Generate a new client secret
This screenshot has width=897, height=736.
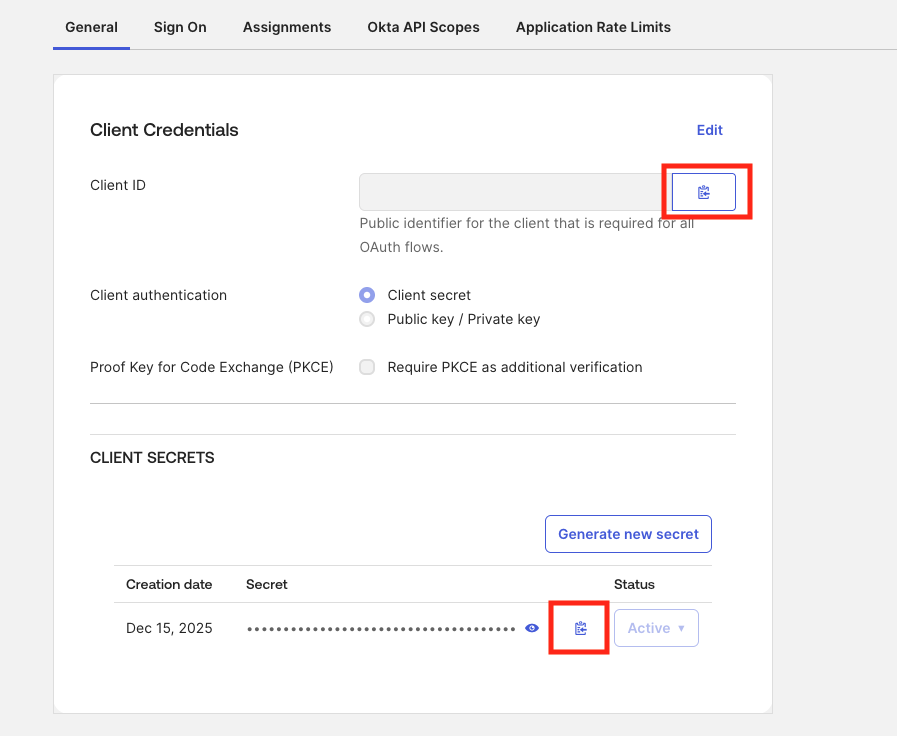[x=628, y=533]
